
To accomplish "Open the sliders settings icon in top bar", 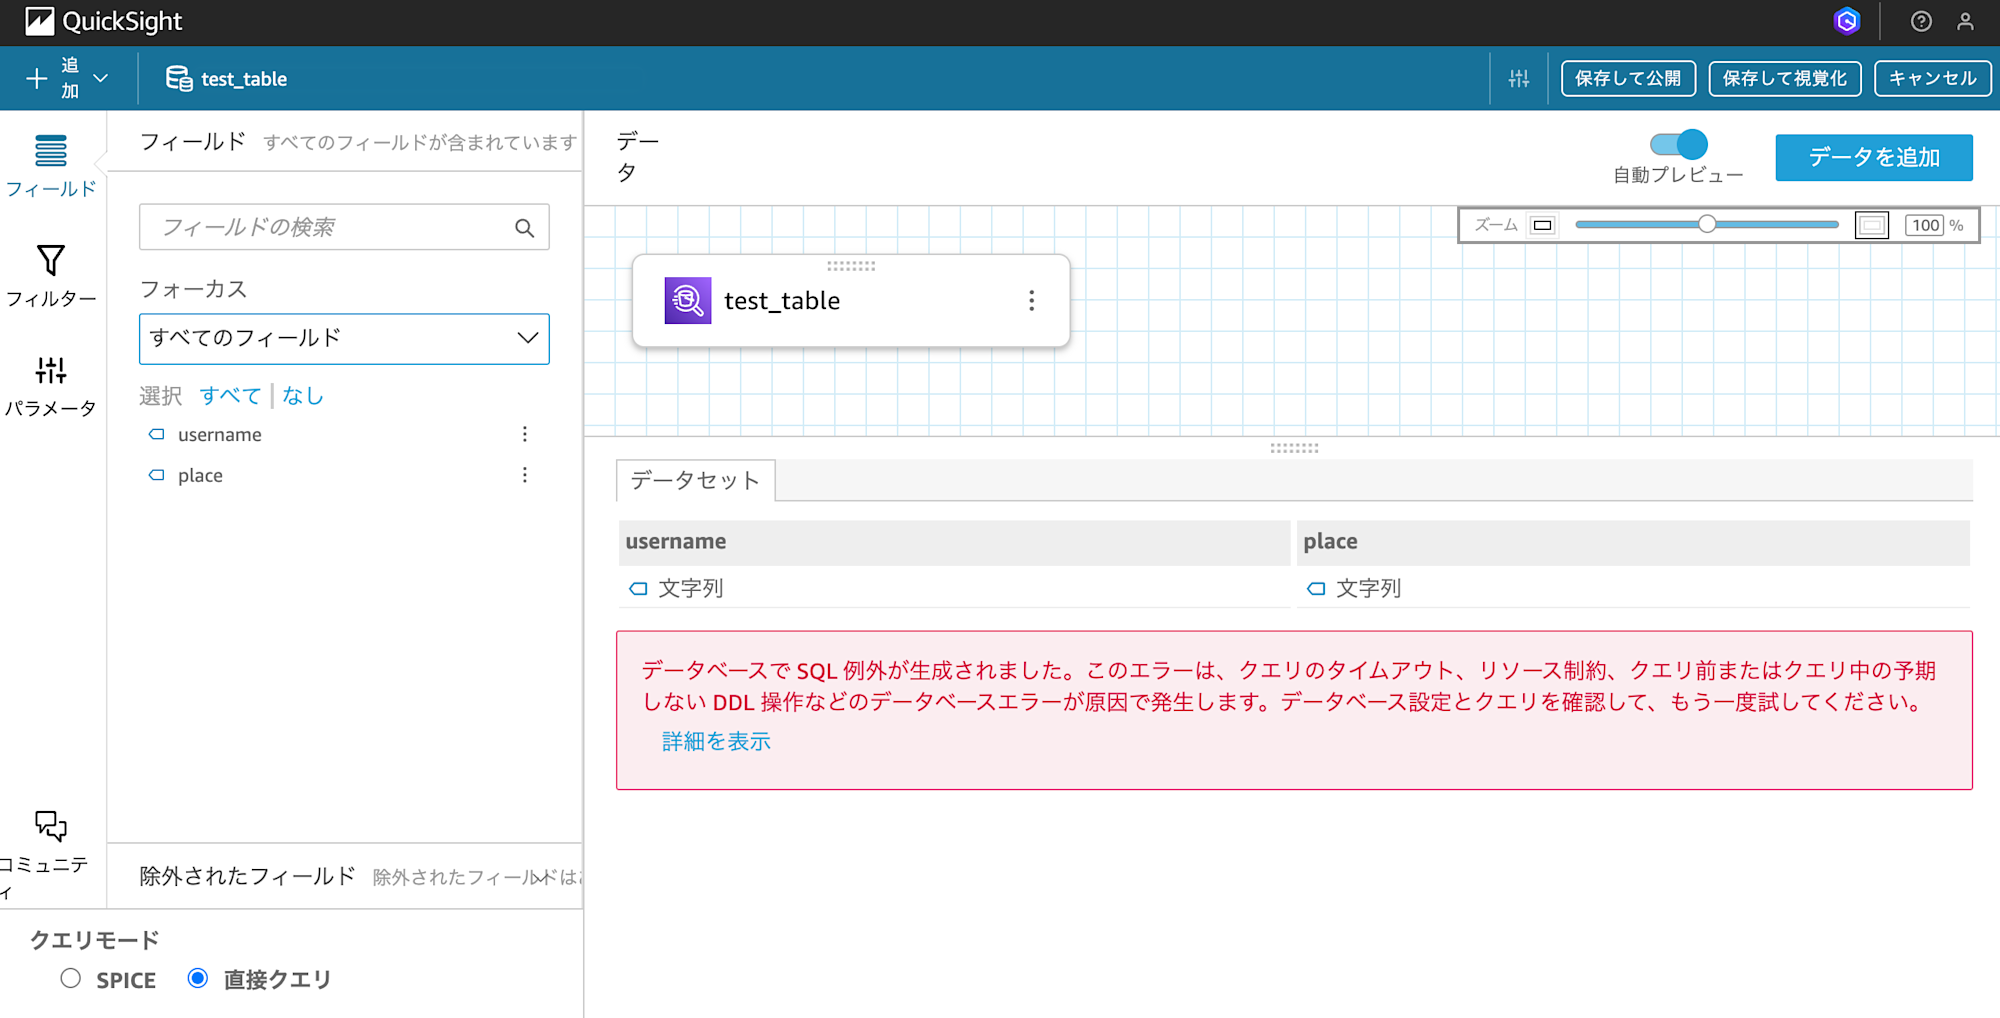I will pyautogui.click(x=1519, y=78).
